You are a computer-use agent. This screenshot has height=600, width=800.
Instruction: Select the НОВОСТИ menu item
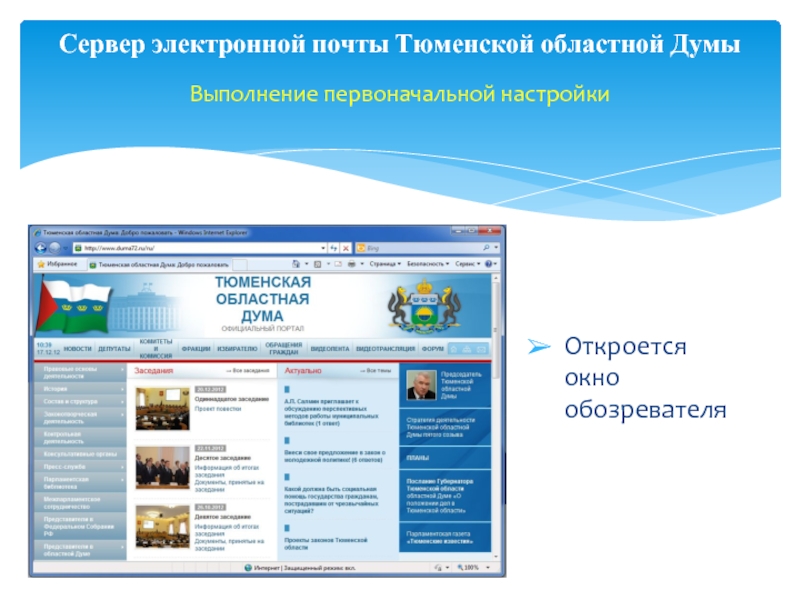78,349
